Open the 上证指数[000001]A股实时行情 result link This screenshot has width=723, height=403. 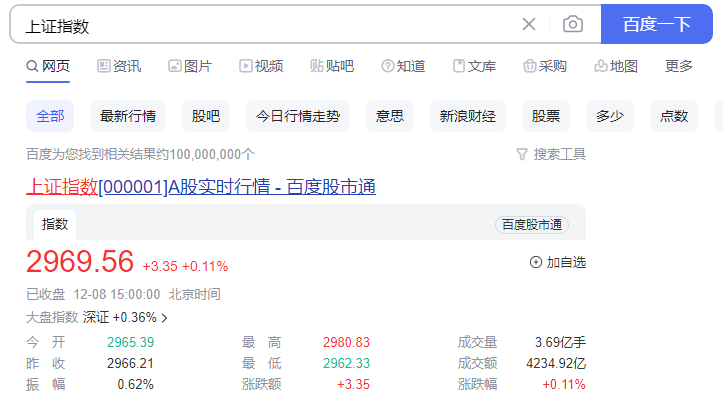[201, 187]
